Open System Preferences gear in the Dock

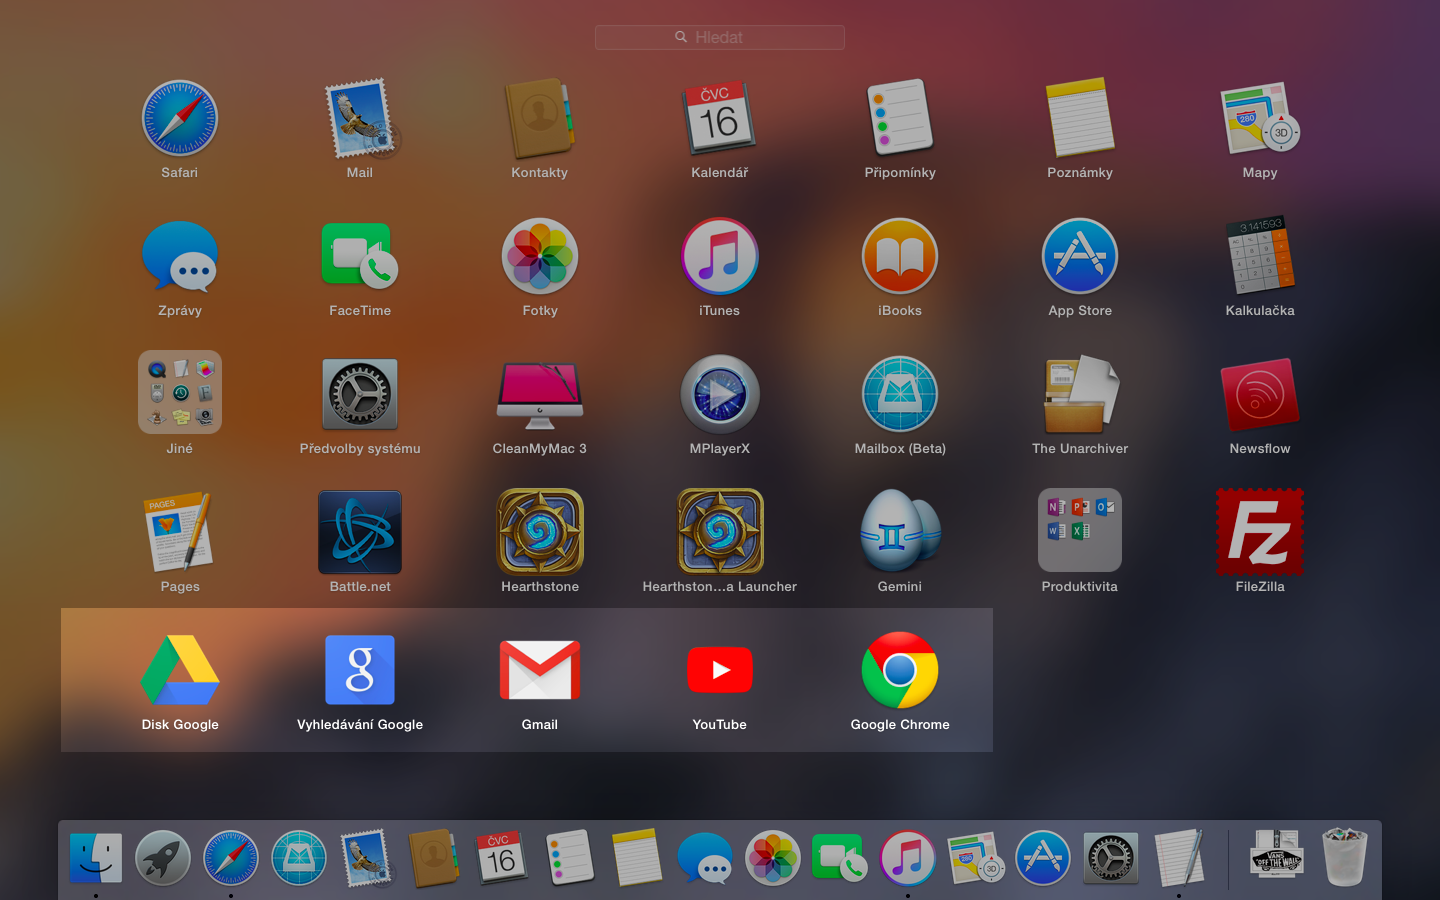(1111, 858)
